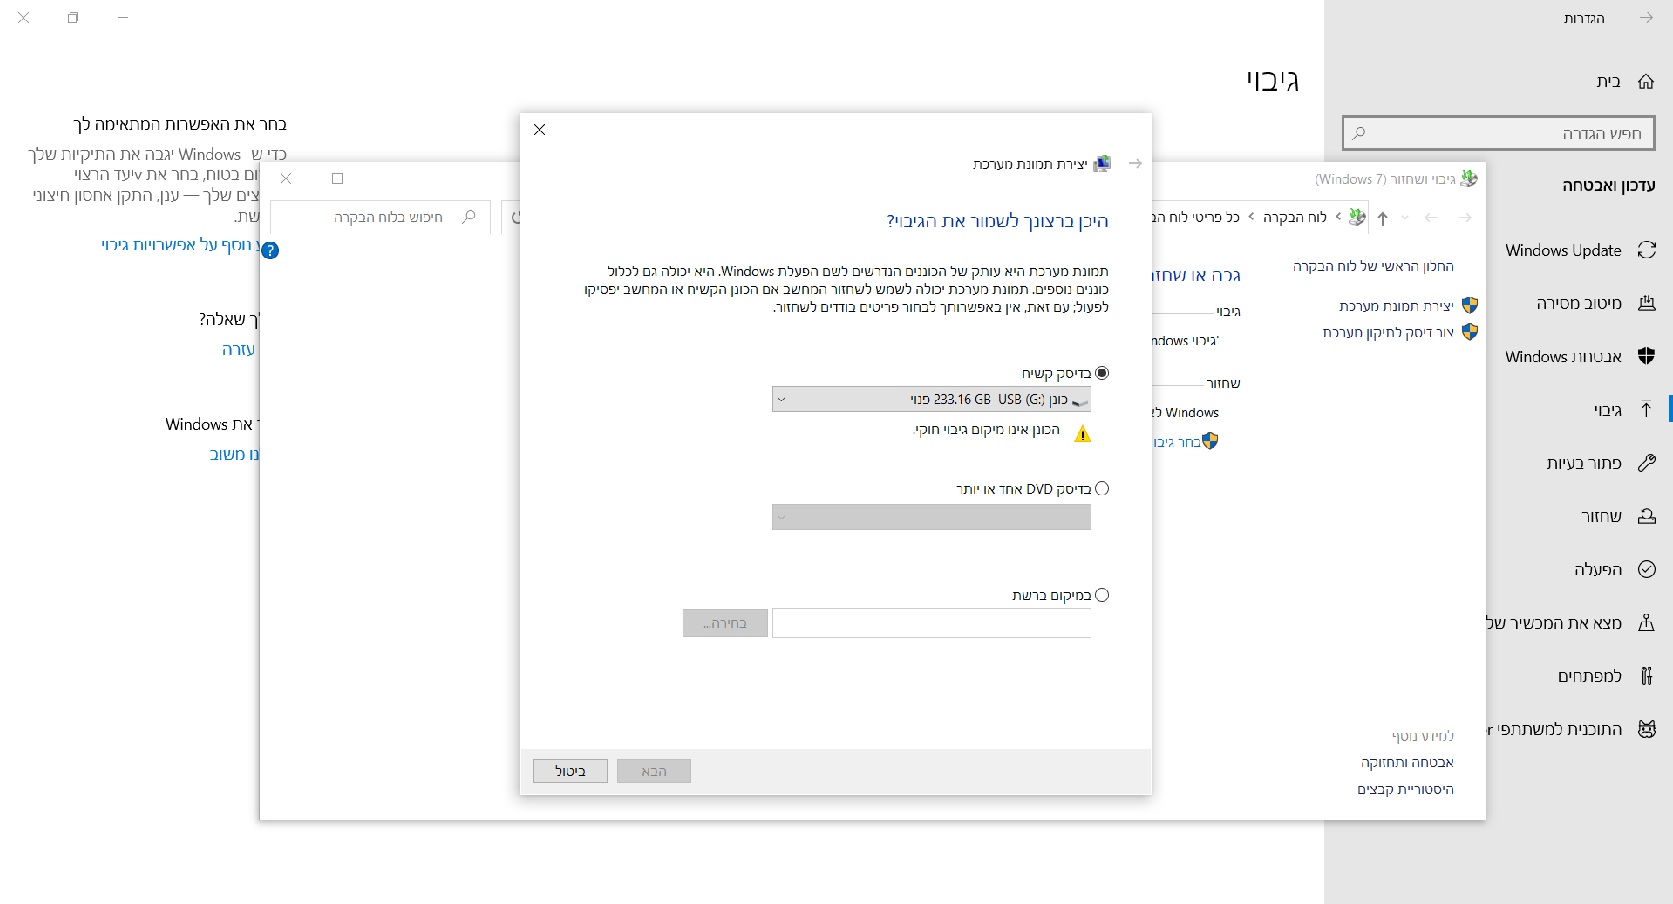Viewport: 1673px width, 904px height.
Task: Click the refresh button in Control Panel address bar
Action: 515,217
